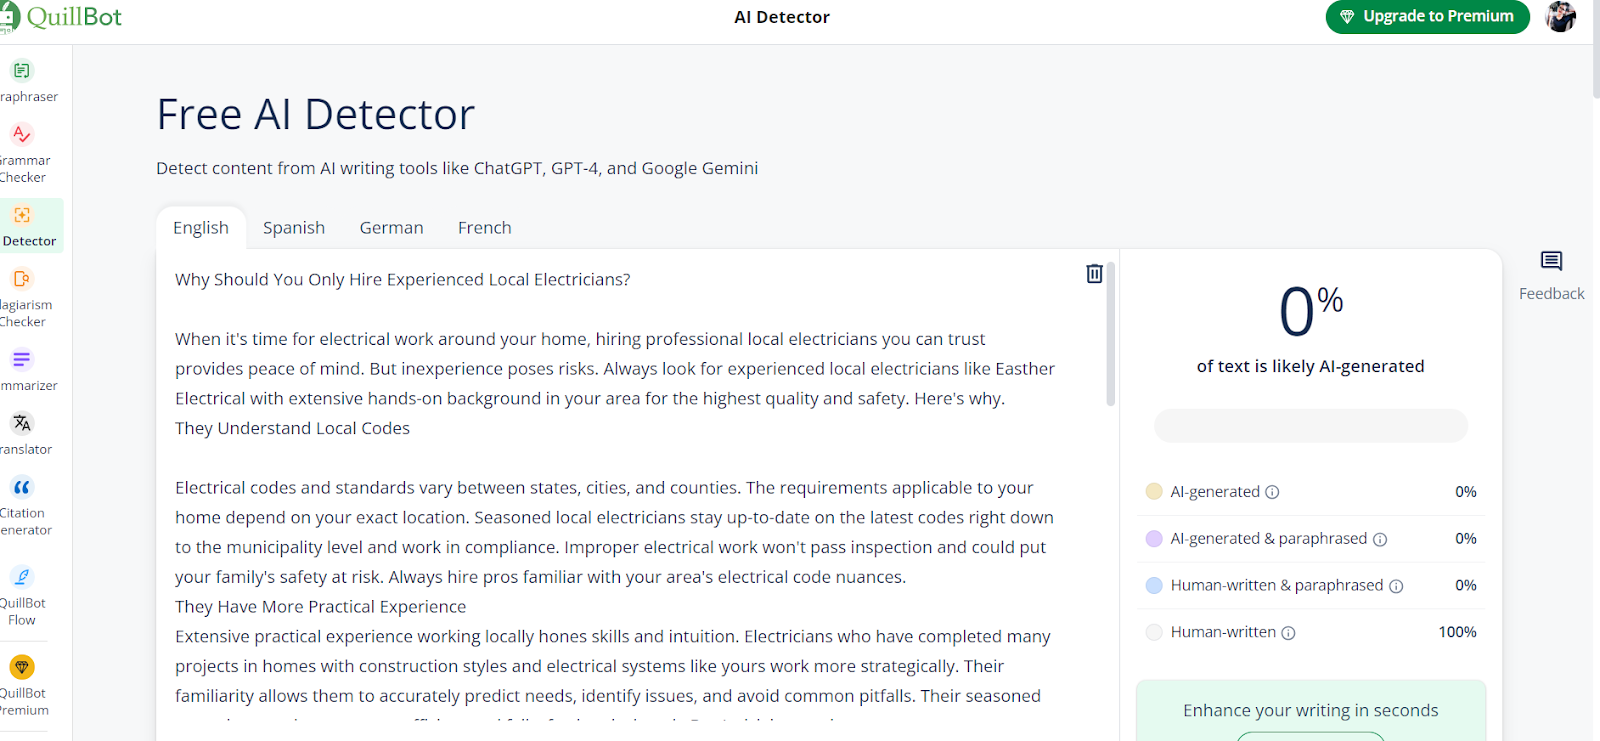Delete the text with trash icon

point(1094,273)
